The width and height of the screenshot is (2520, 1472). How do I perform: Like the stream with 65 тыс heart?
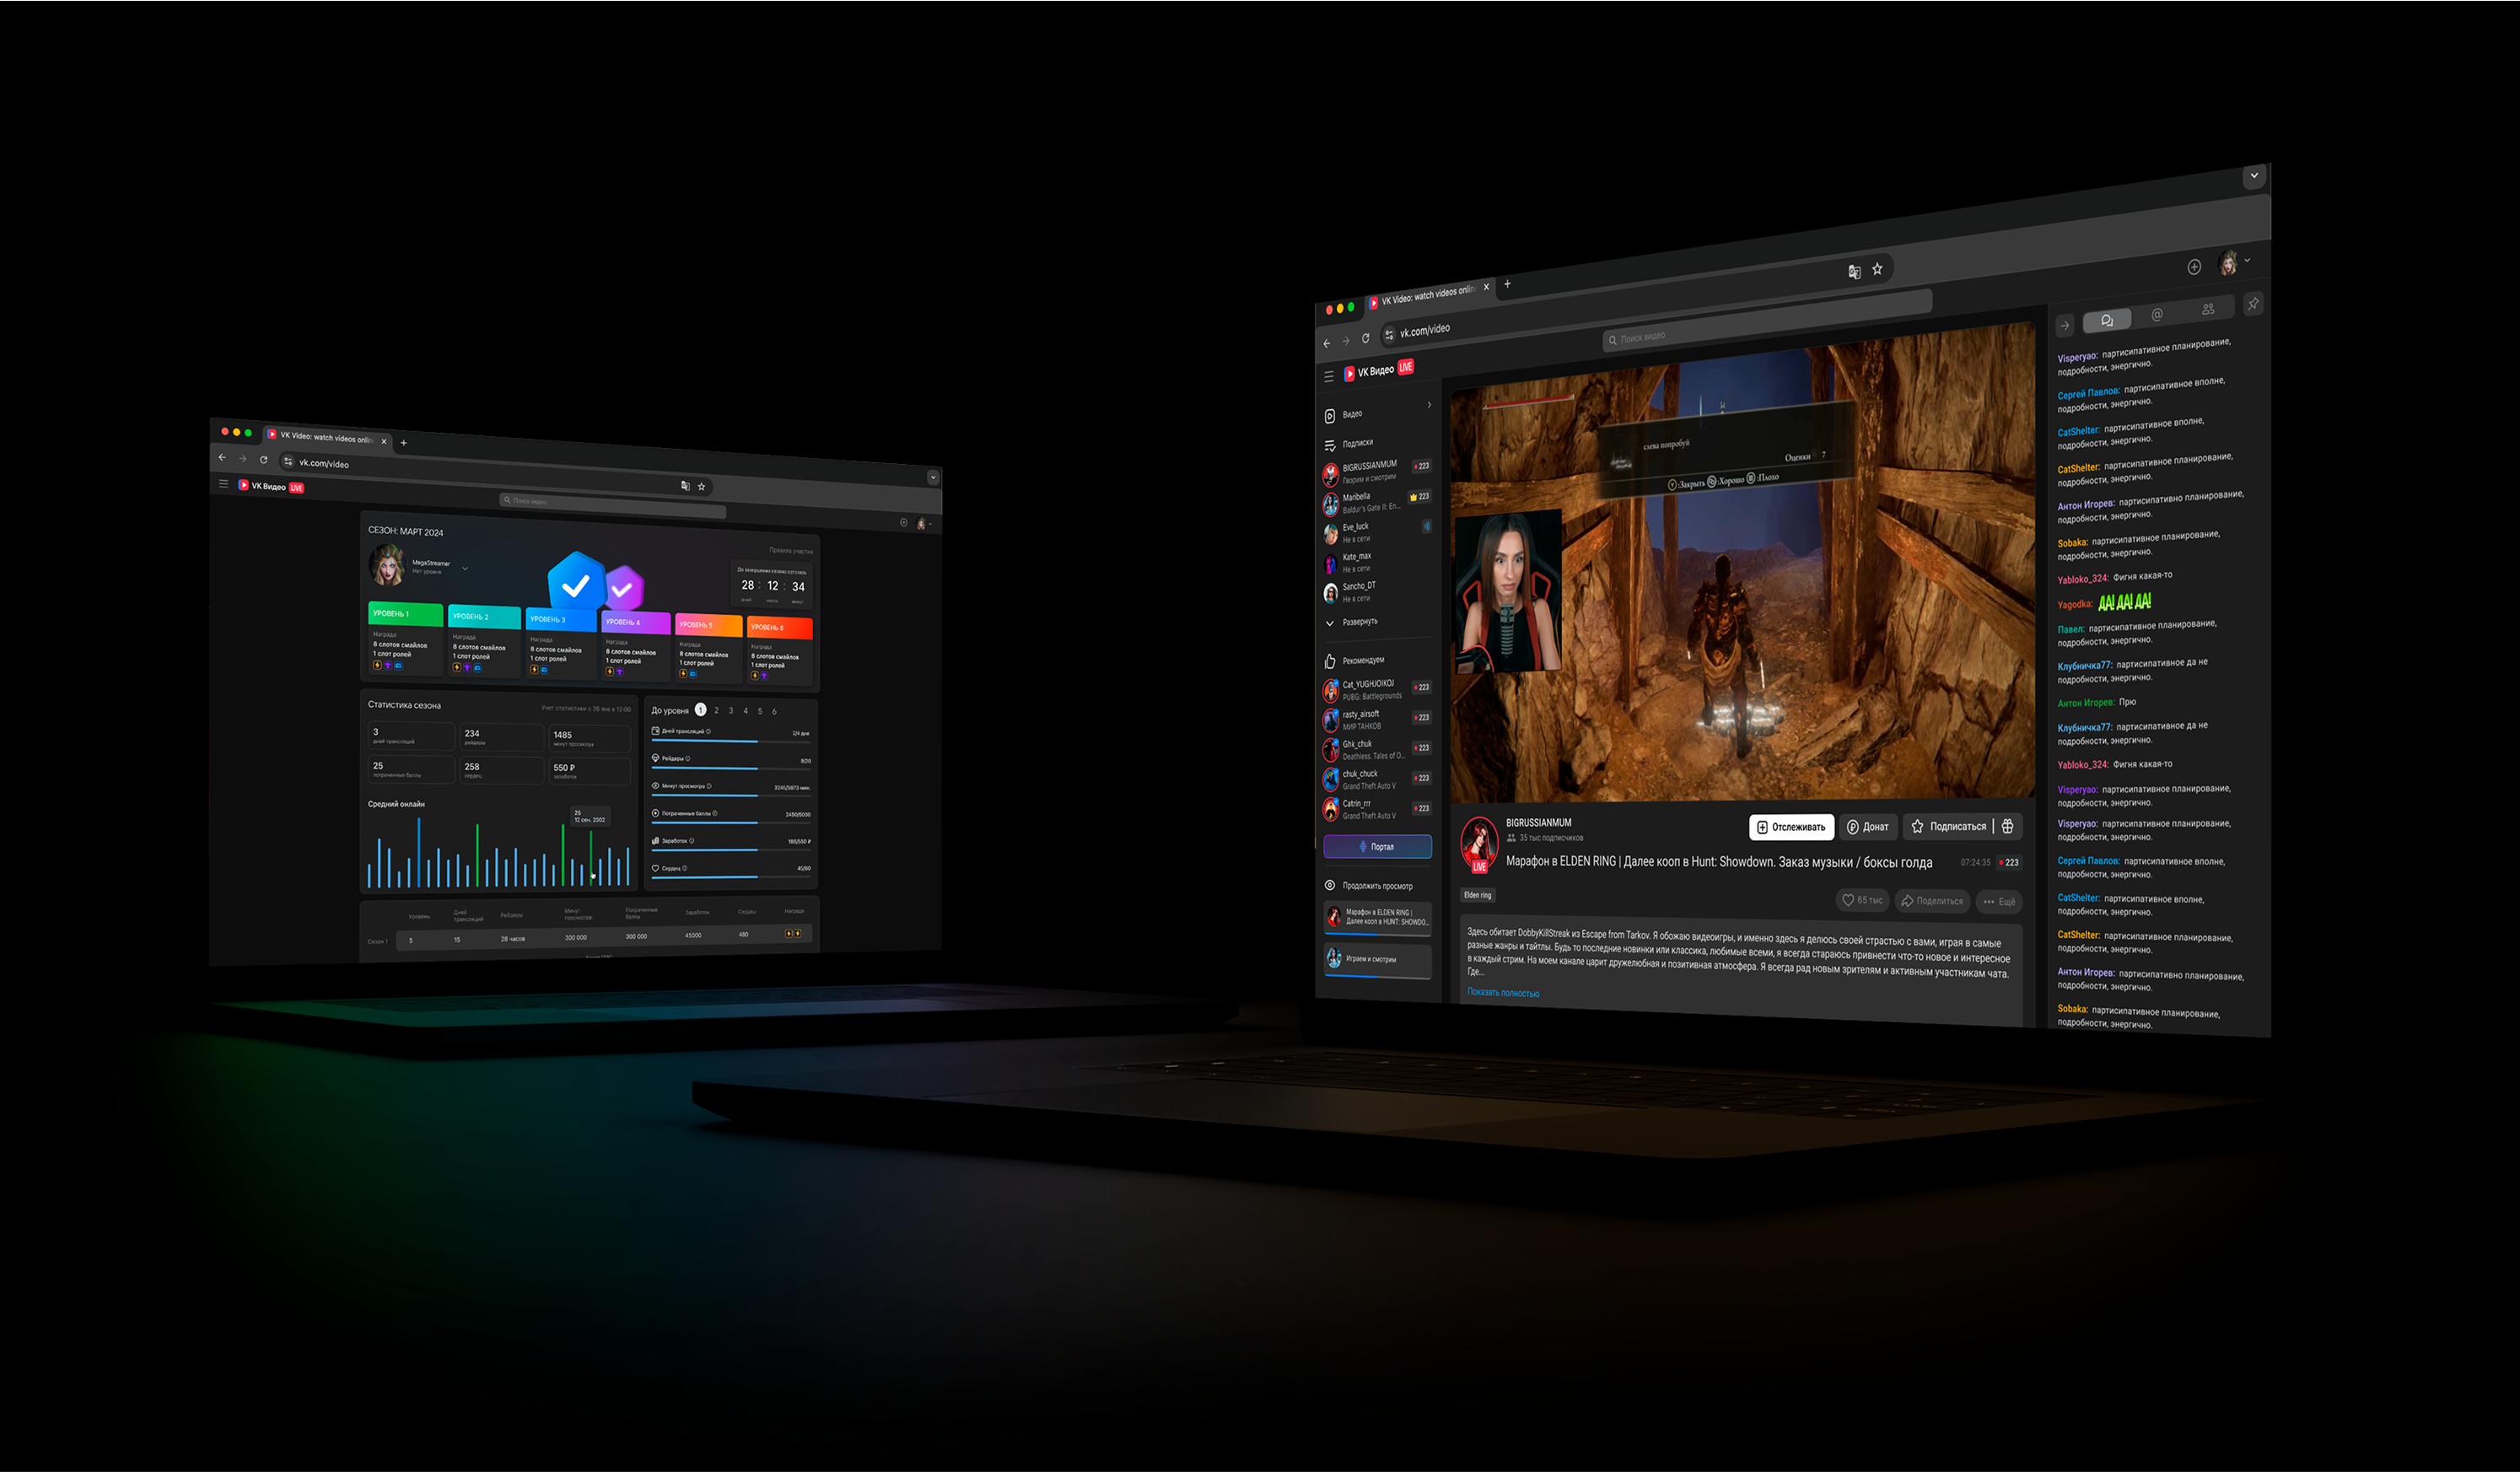[x=1862, y=900]
